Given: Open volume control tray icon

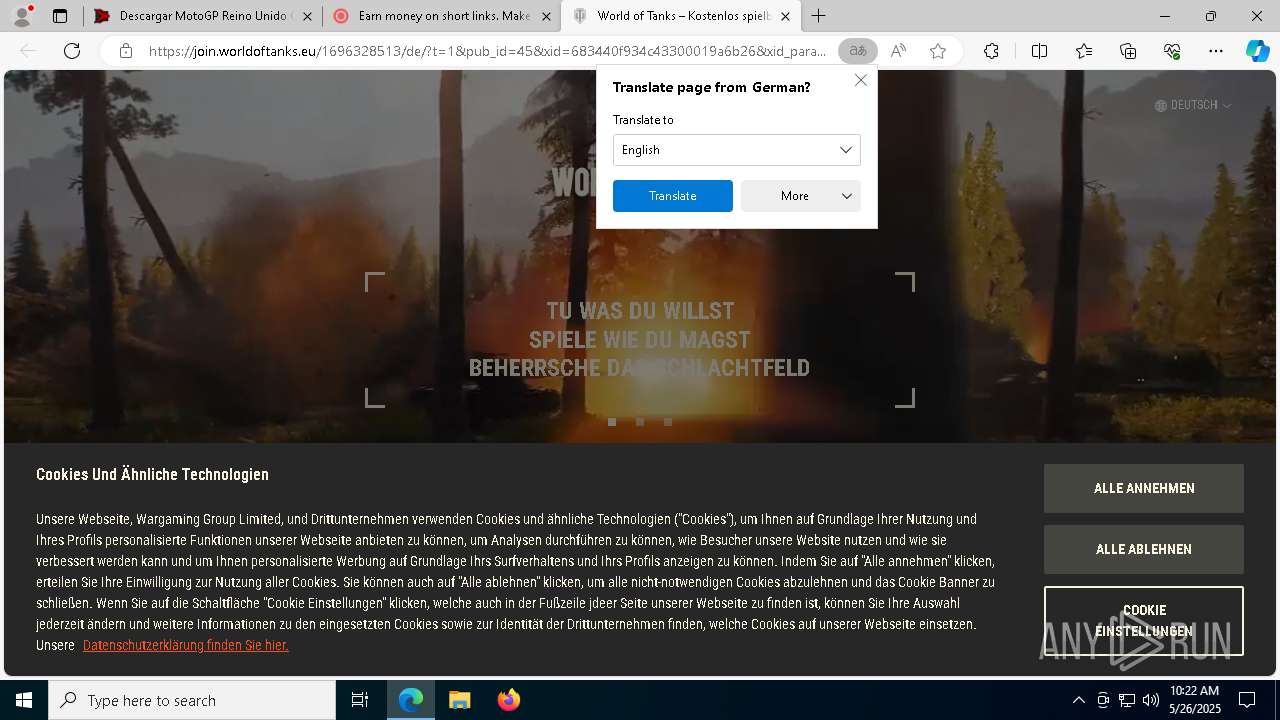Looking at the screenshot, I should 1151,700.
